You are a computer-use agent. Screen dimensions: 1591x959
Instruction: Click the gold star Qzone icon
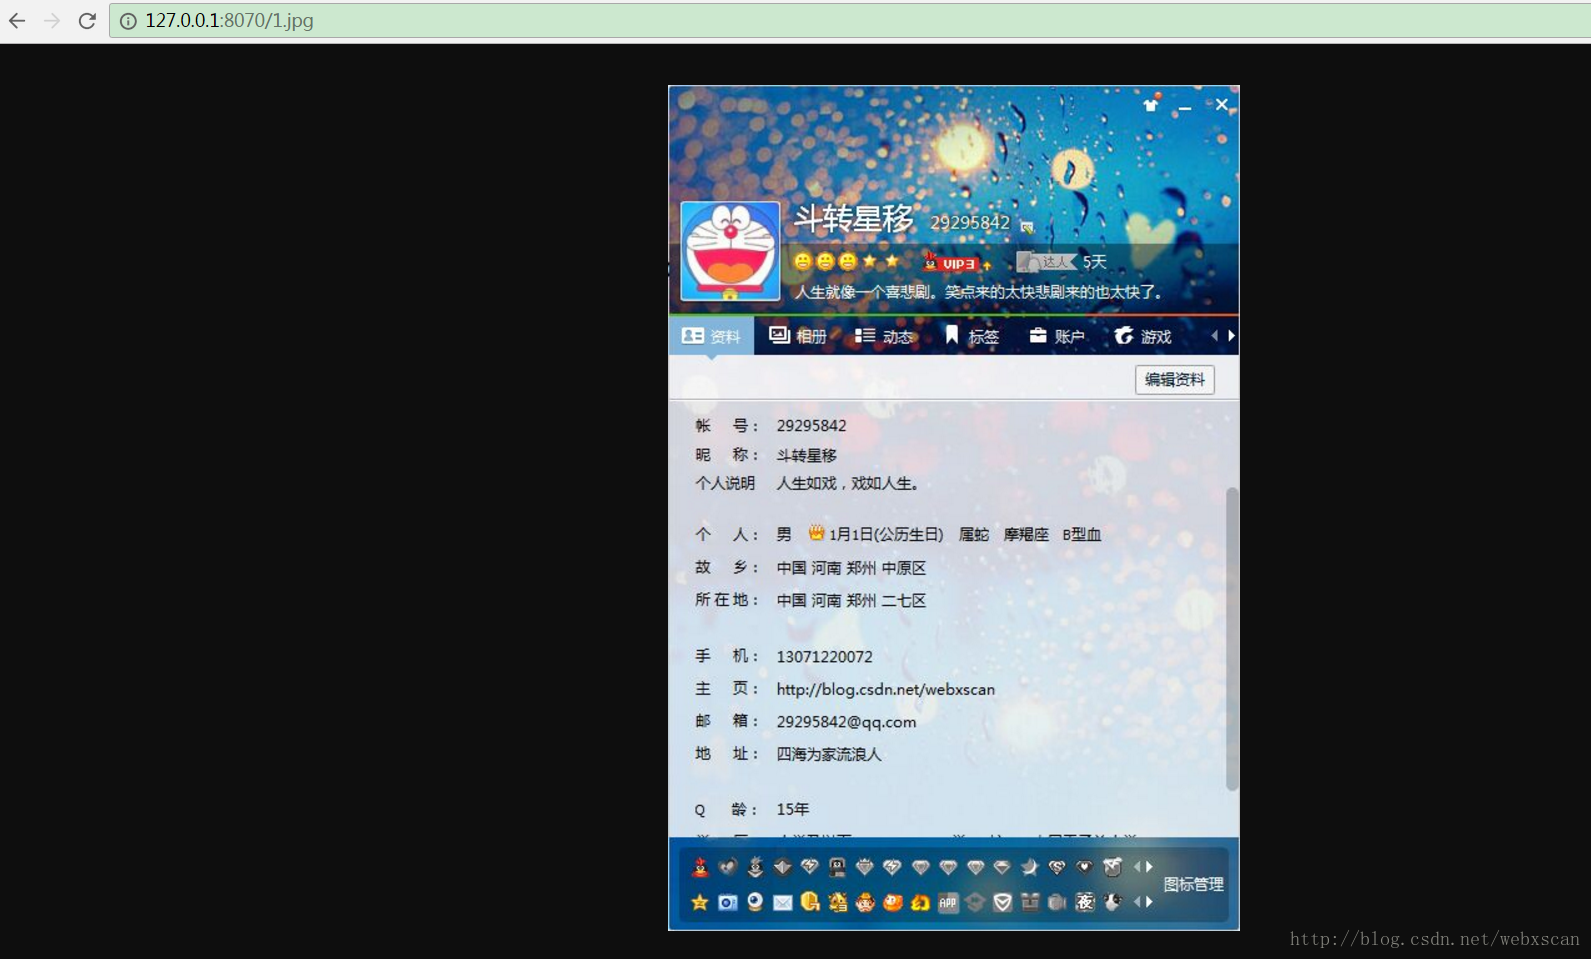tap(700, 902)
